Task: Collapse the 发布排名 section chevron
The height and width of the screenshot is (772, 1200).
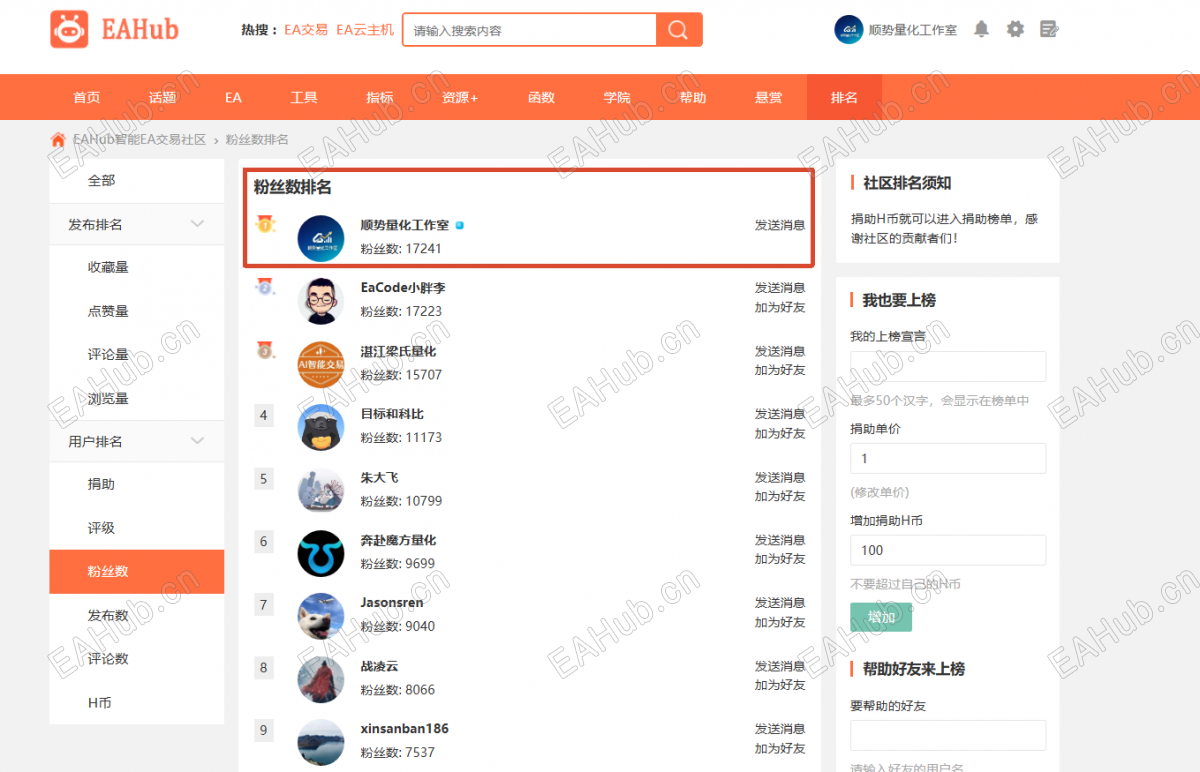Action: [x=197, y=224]
